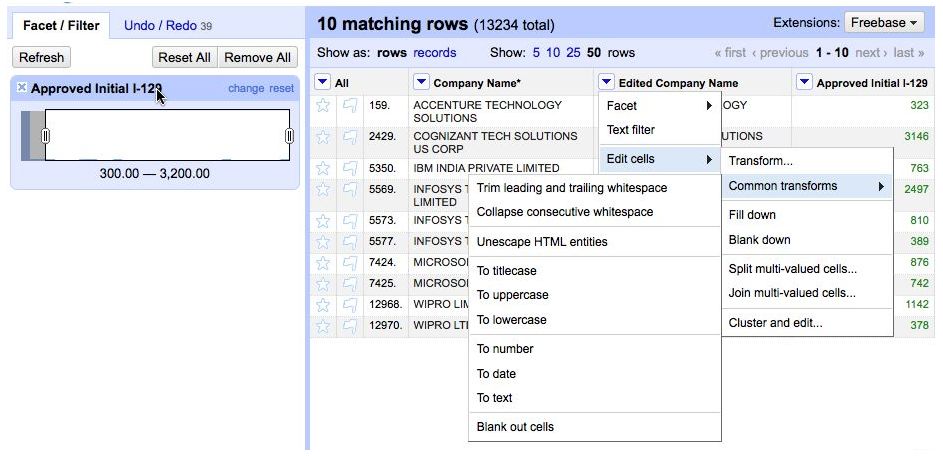This screenshot has height=456, width=943.
Task: Open the Approved Initial I-129 column dropdown
Action: coord(804,82)
